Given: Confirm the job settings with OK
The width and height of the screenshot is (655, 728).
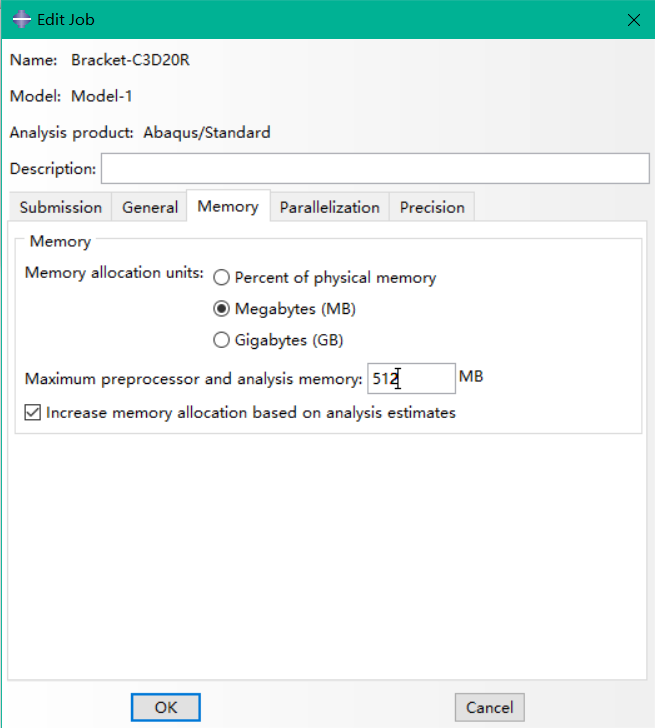Looking at the screenshot, I should tap(166, 707).
